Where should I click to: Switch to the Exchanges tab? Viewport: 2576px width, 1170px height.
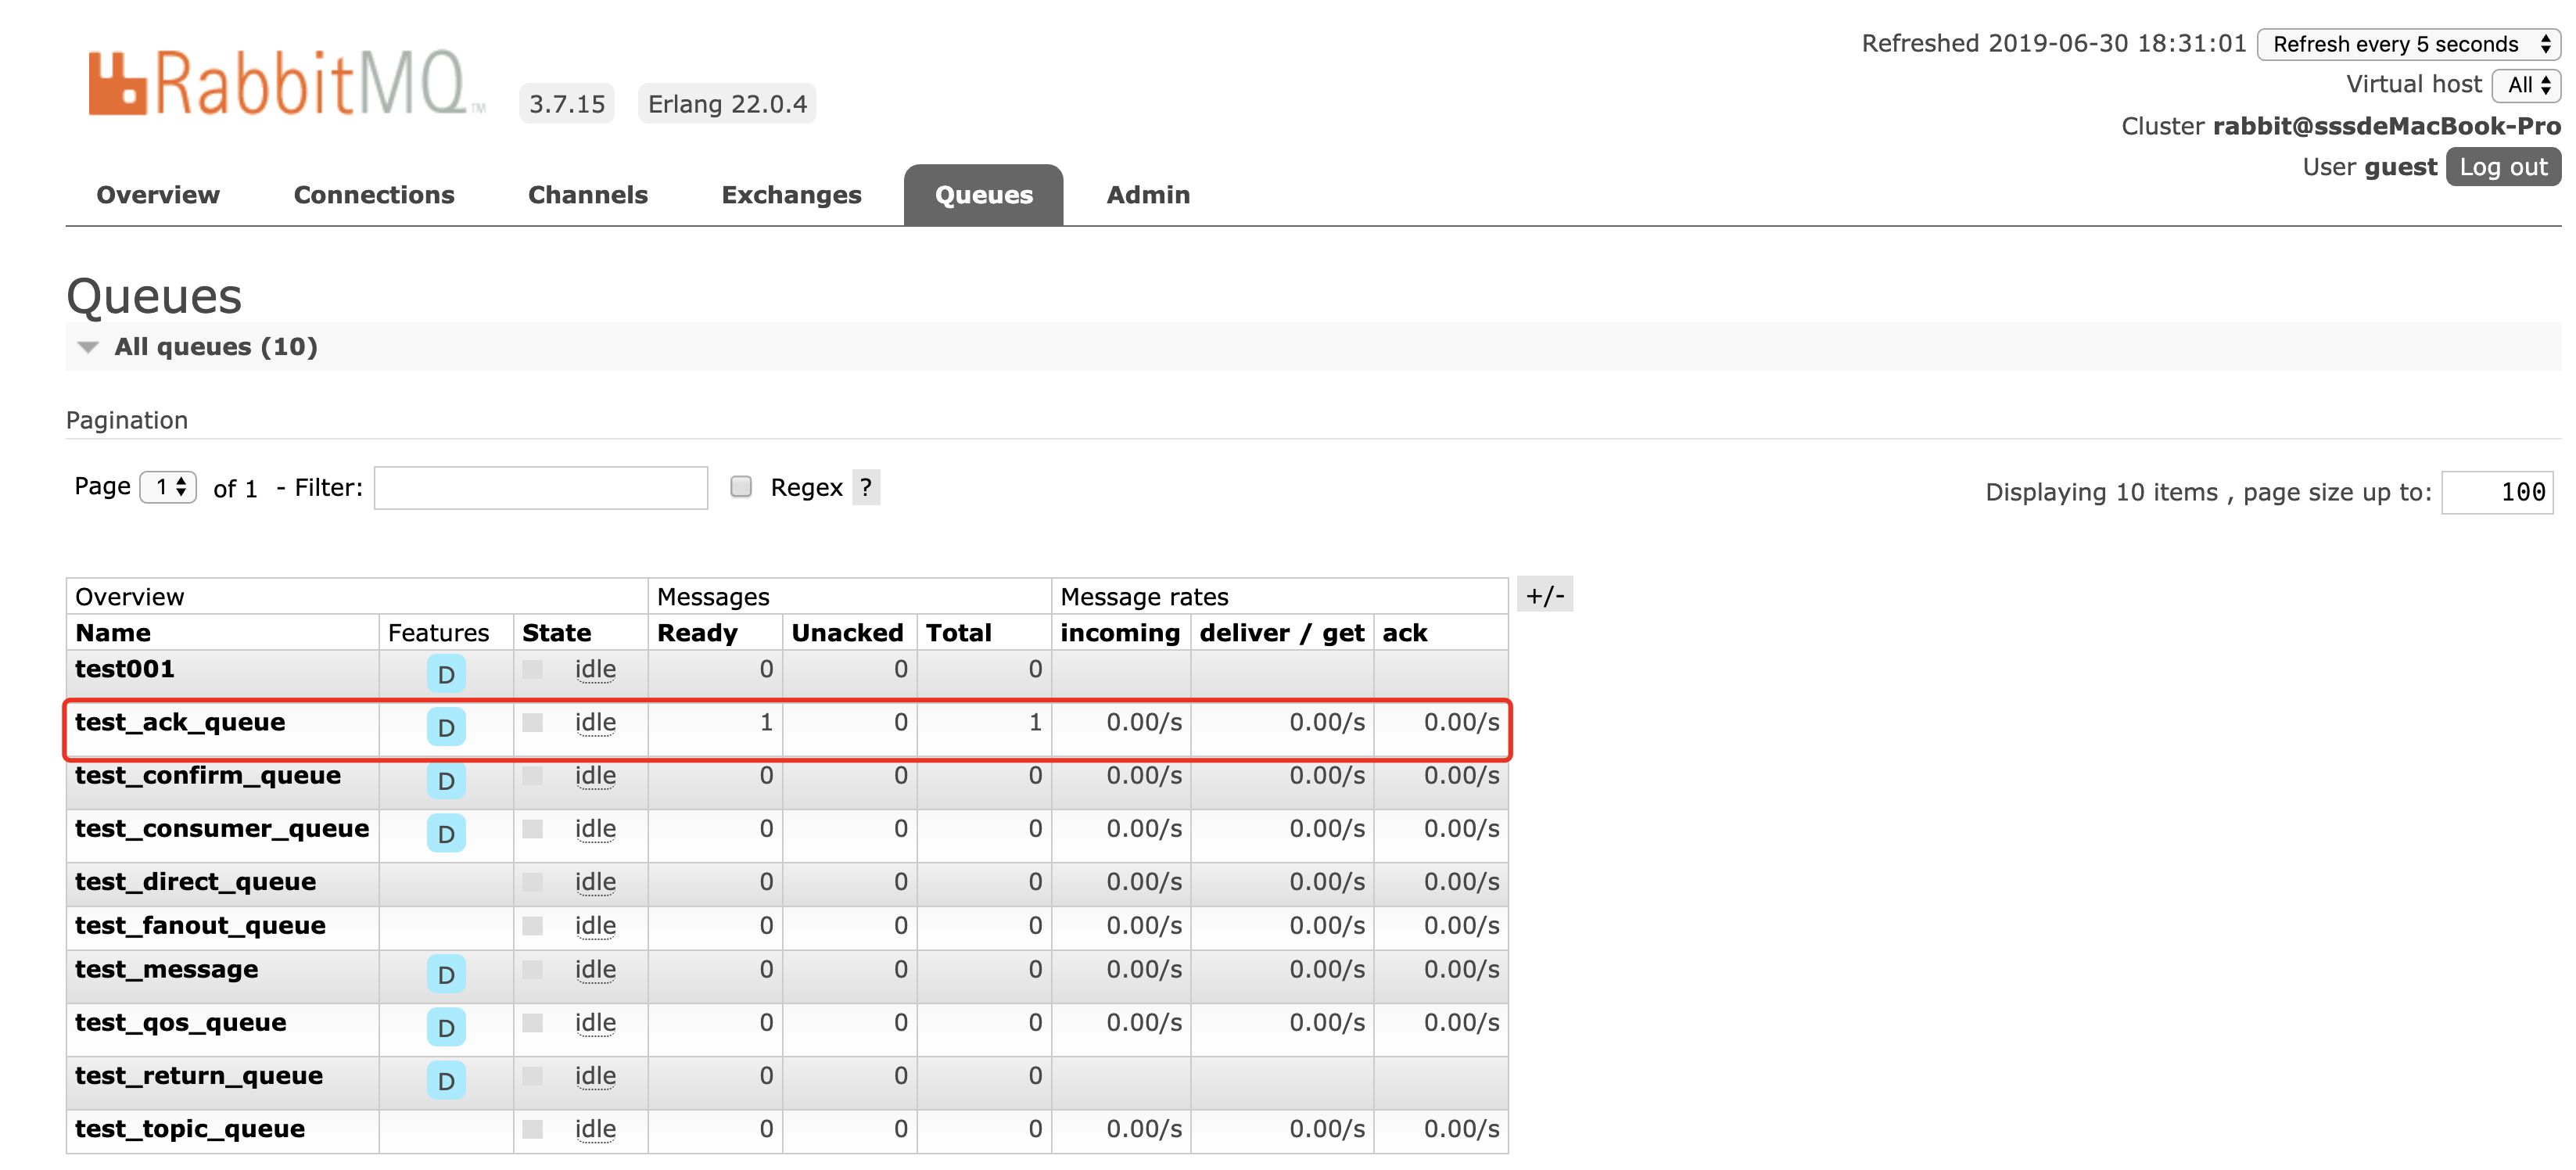[791, 195]
